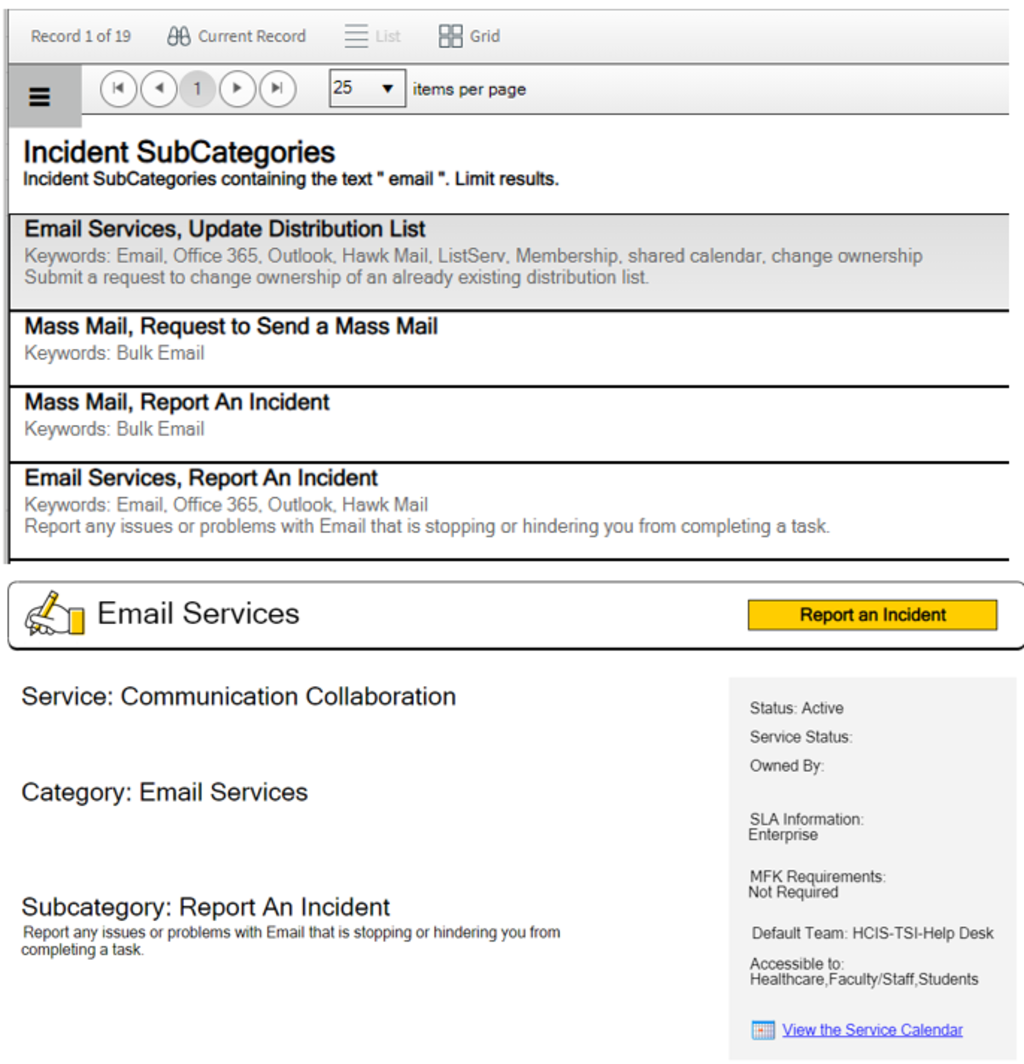Choose Email Services, Report An Incident result
The height and width of the screenshot is (1064, 1024).
point(201,478)
